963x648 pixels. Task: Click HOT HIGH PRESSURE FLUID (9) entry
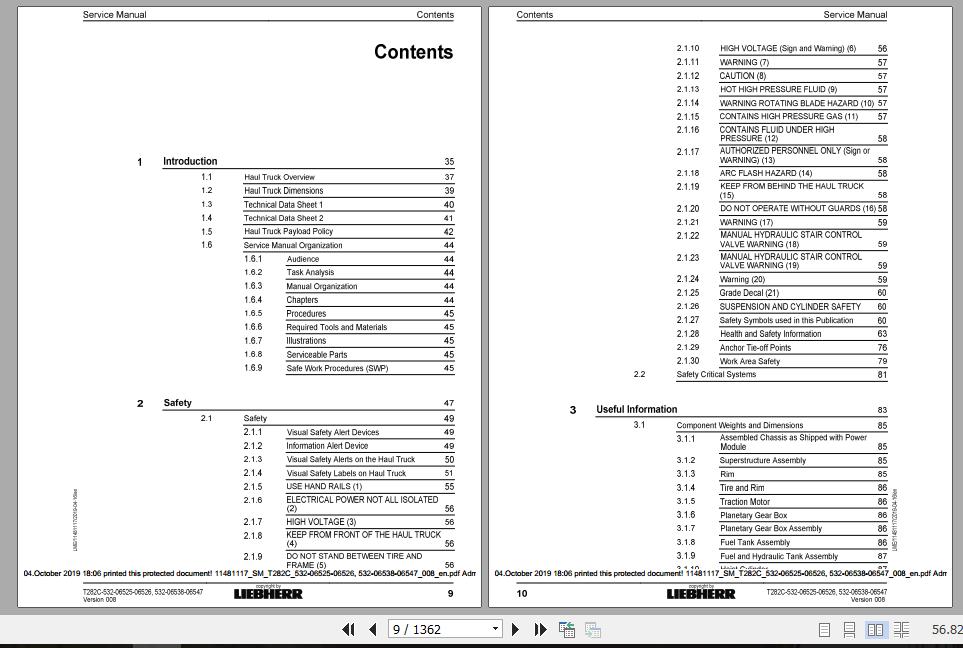pyautogui.click(x=779, y=89)
